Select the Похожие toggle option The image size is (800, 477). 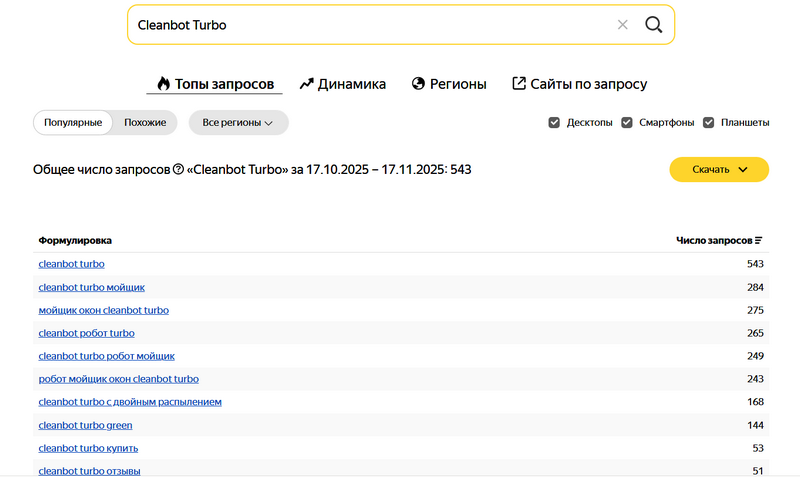coord(145,123)
